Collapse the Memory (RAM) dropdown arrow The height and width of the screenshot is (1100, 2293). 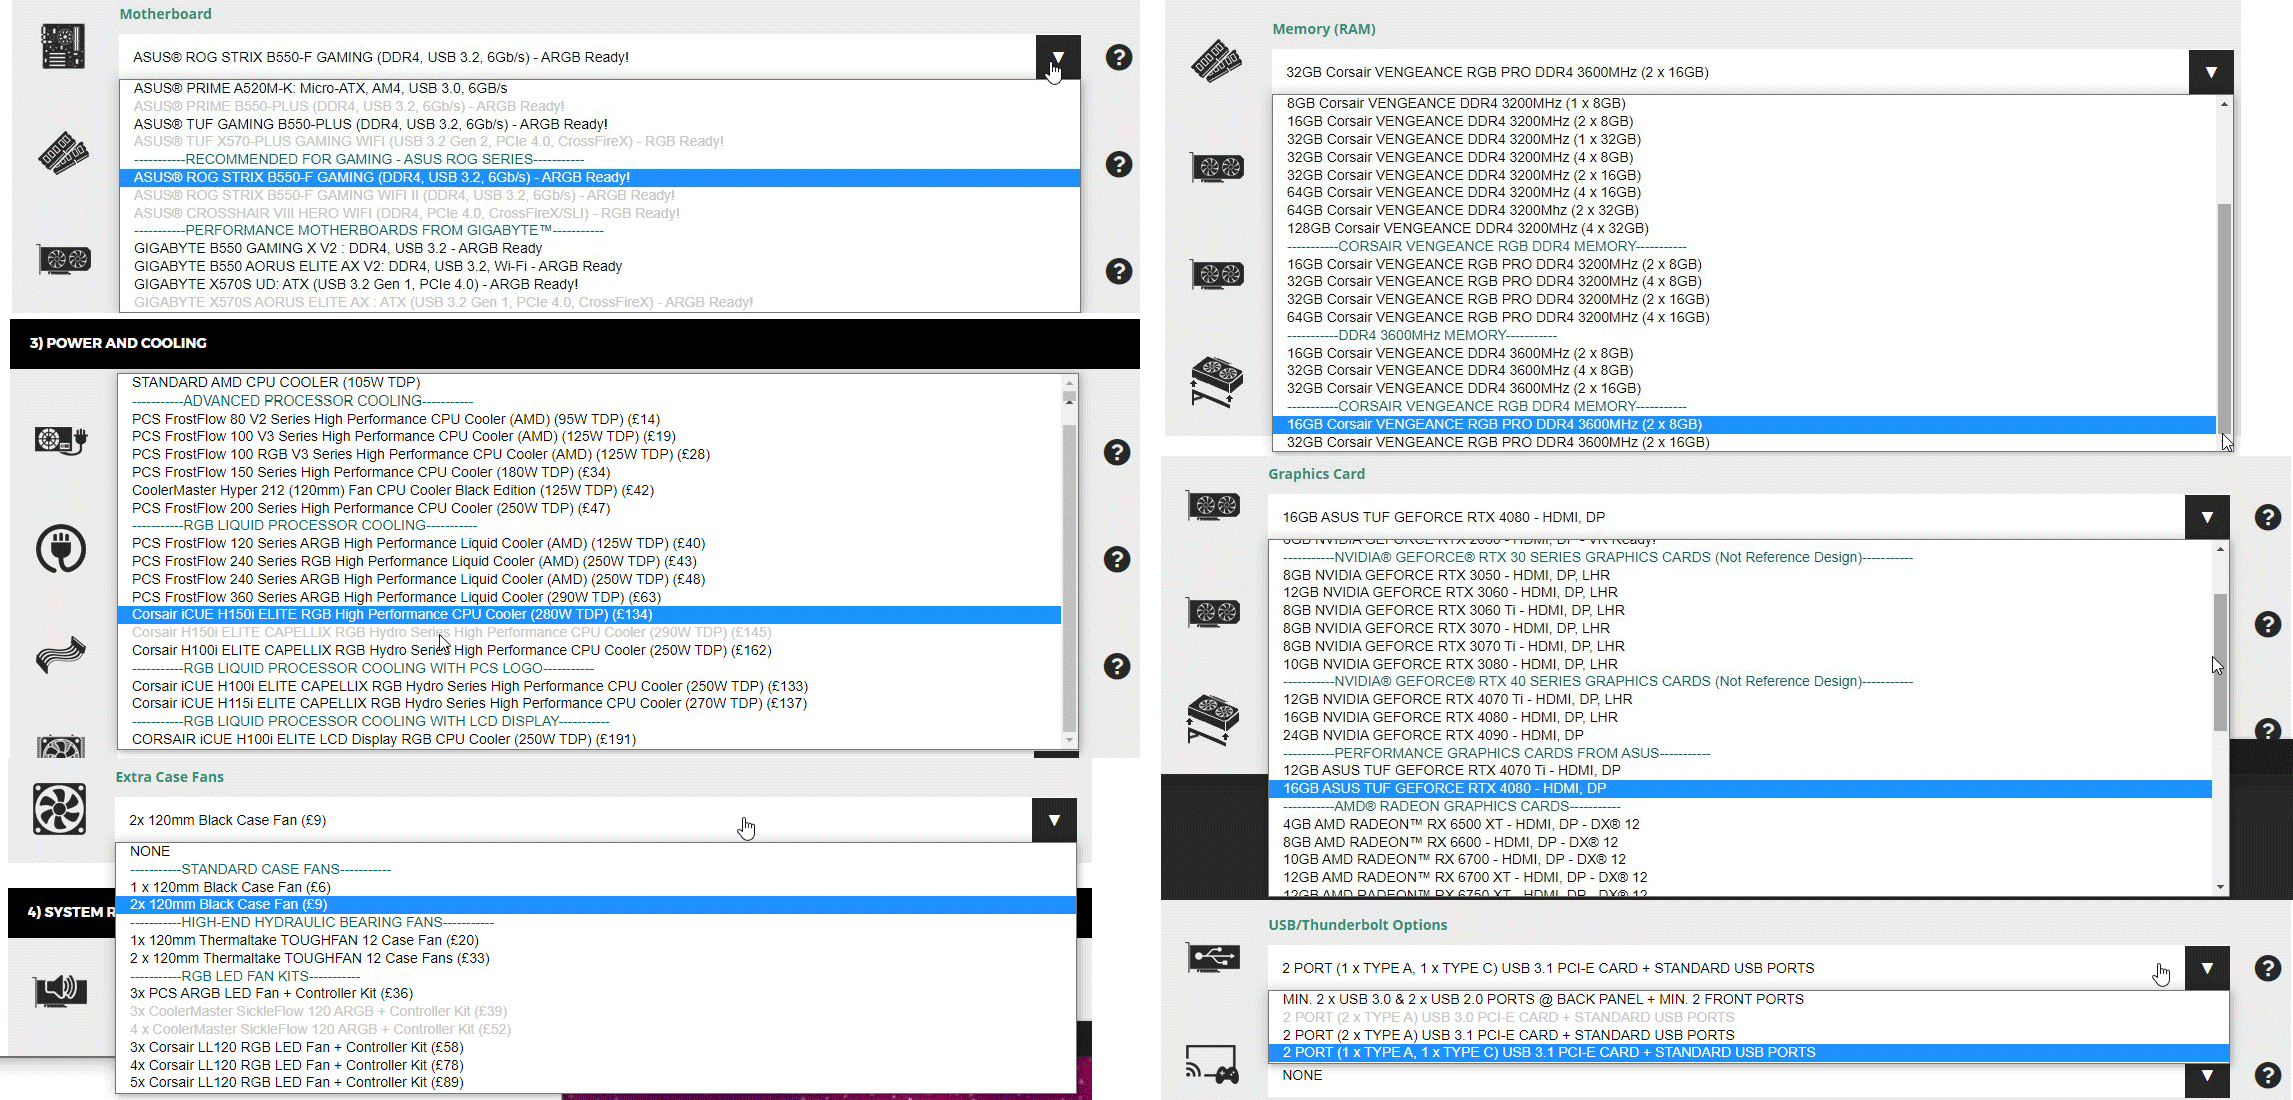[2211, 72]
